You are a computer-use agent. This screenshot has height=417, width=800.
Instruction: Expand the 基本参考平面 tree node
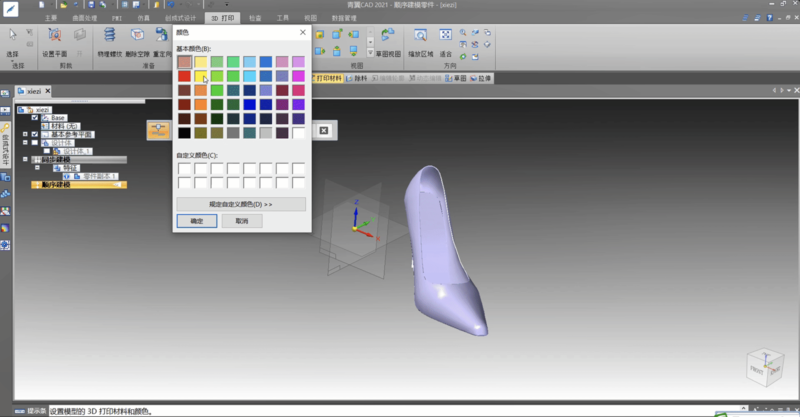25,134
